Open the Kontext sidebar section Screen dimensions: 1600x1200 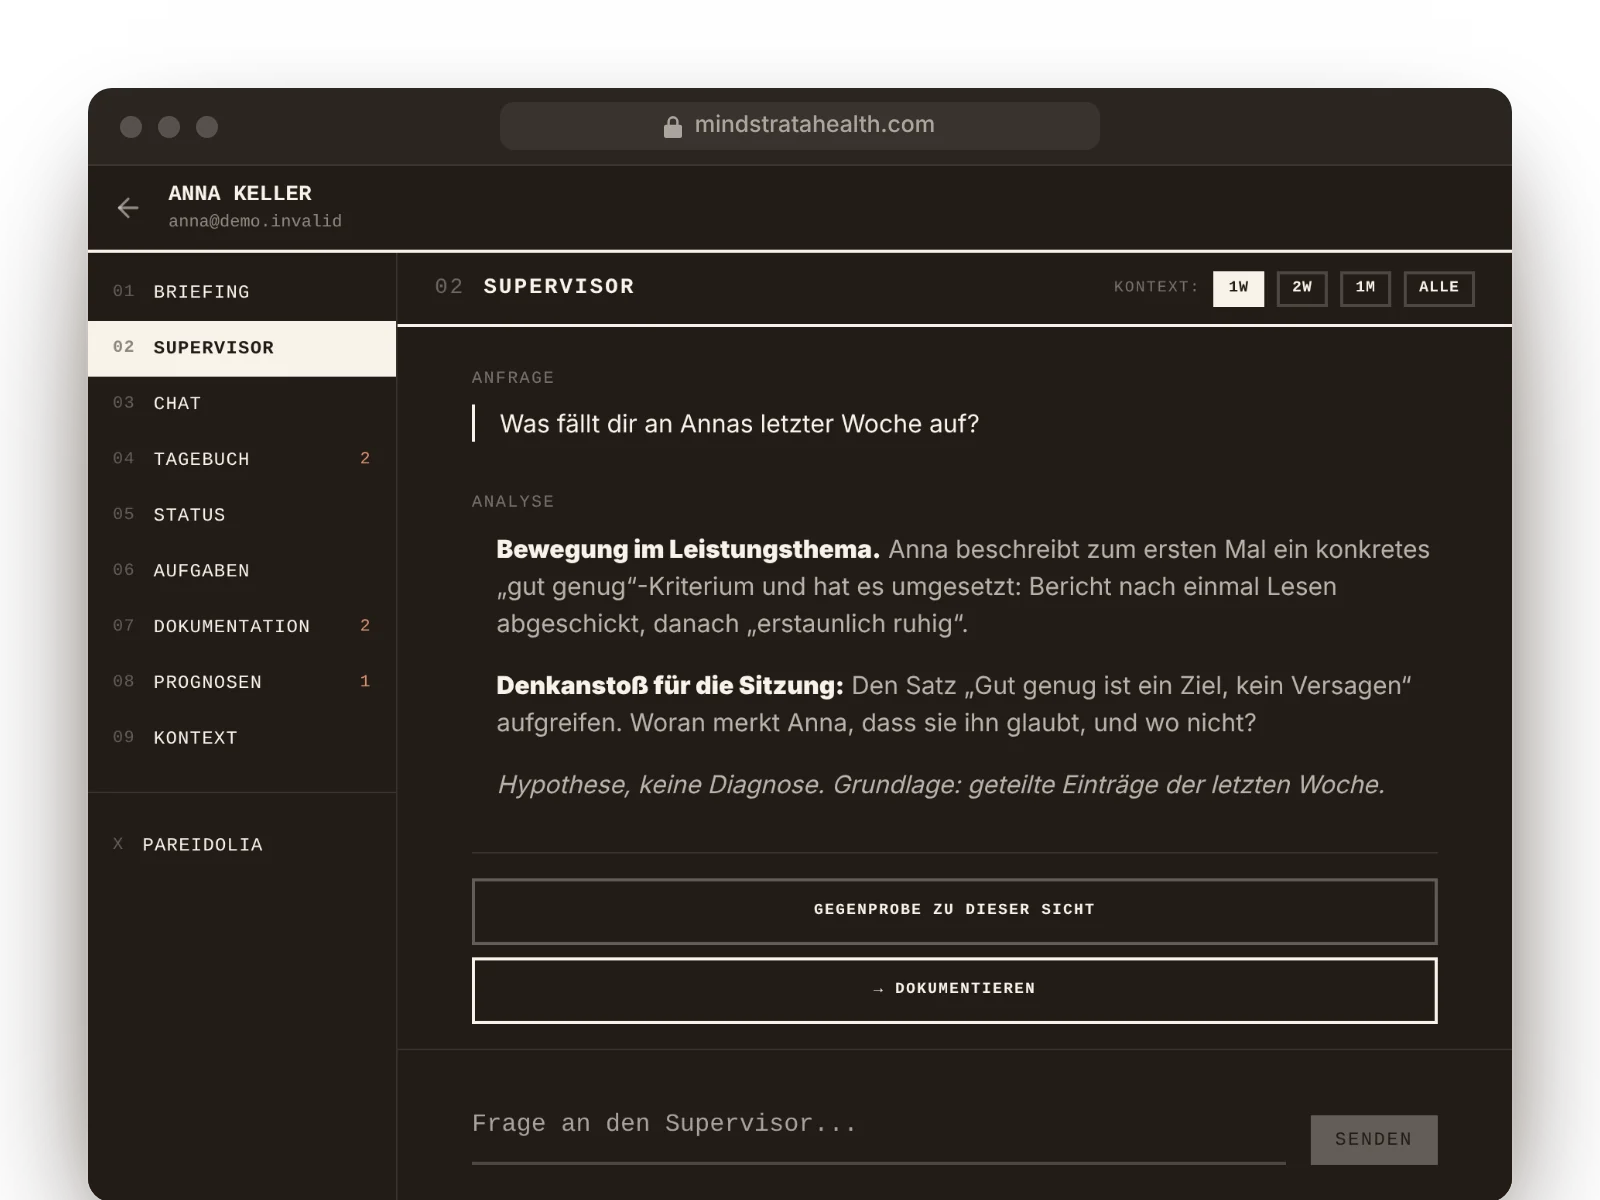click(x=242, y=738)
